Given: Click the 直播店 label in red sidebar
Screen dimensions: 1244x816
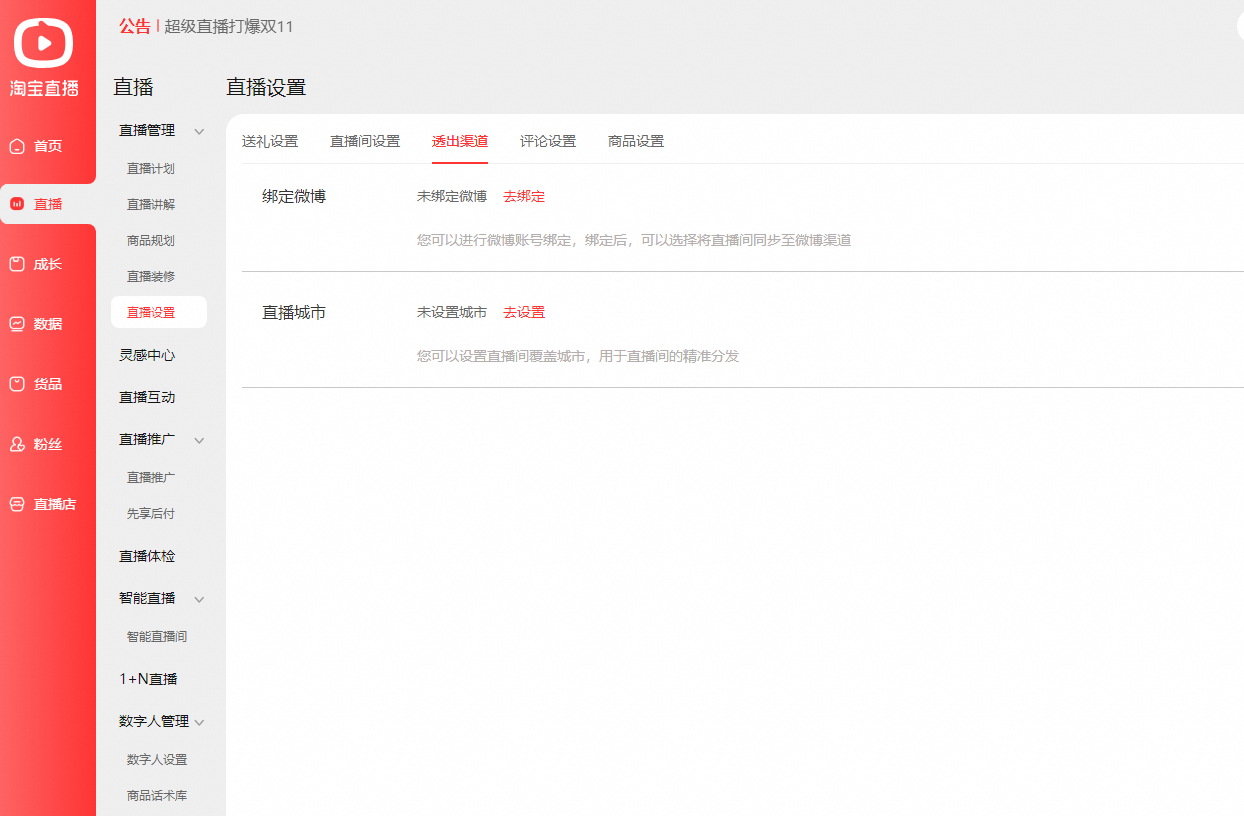Looking at the screenshot, I should coord(55,504).
